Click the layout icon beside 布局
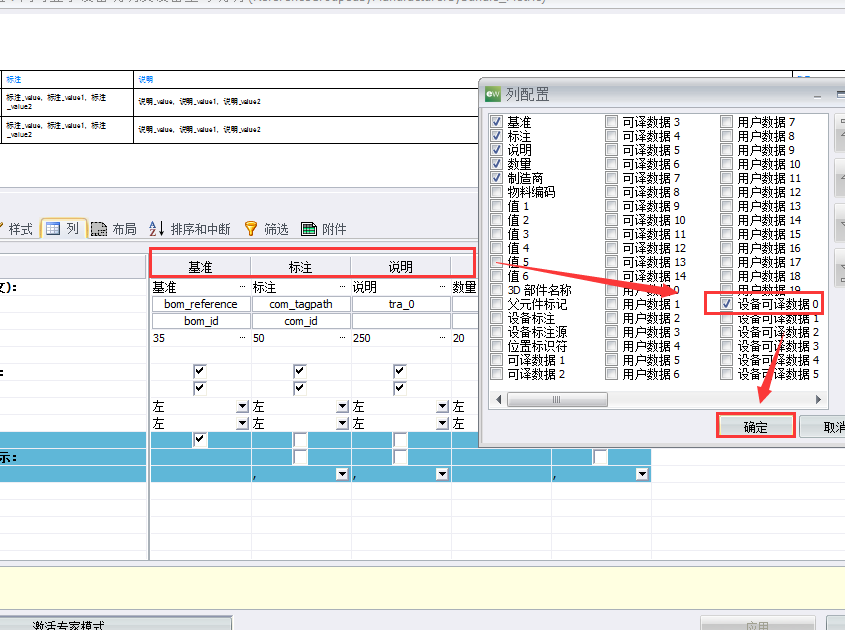This screenshot has width=845, height=630. pyautogui.click(x=99, y=229)
